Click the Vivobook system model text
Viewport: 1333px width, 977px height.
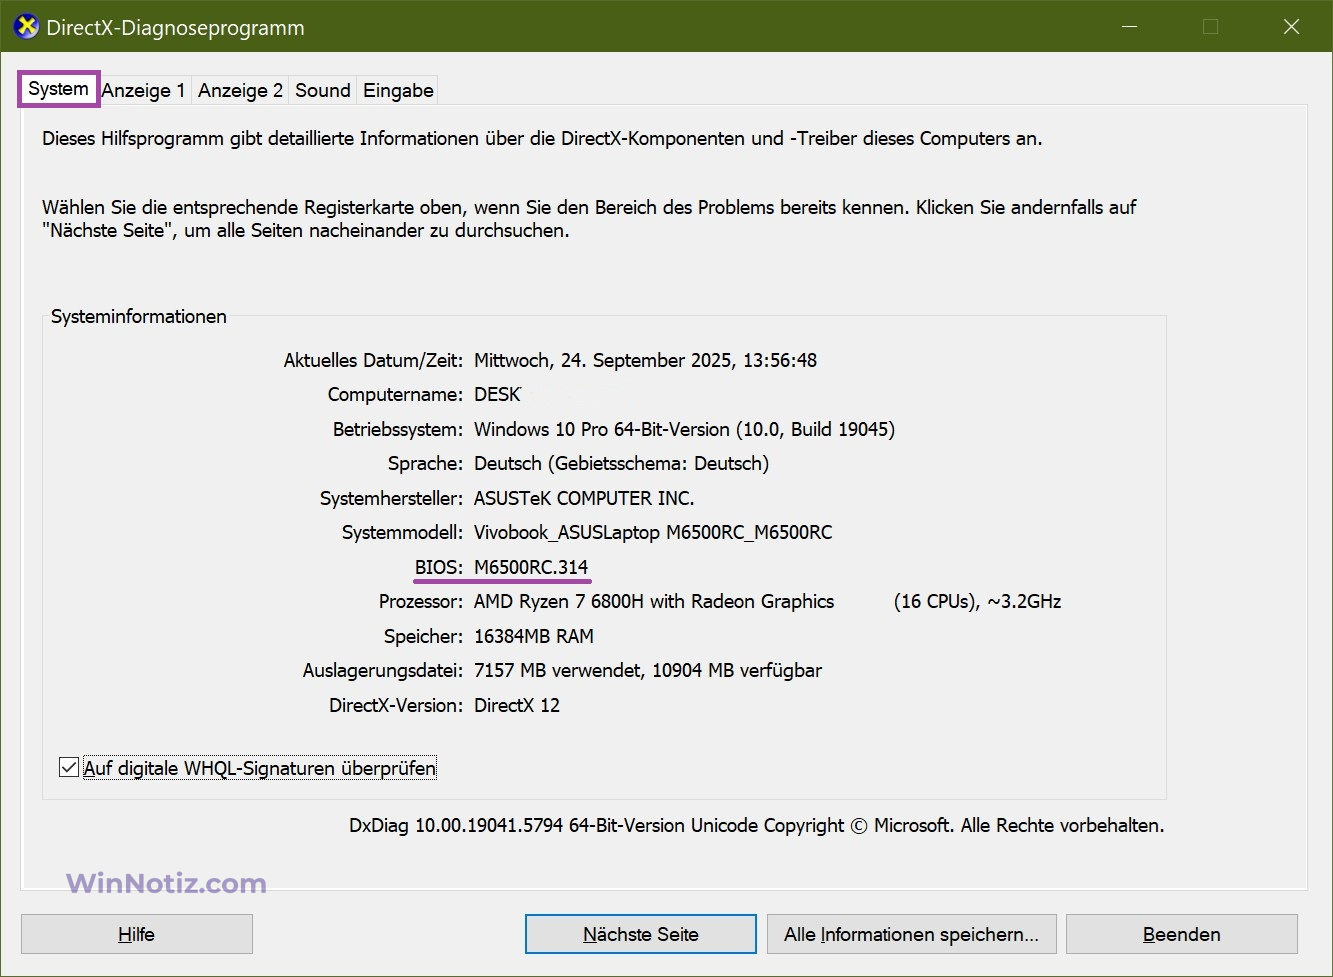click(x=653, y=532)
